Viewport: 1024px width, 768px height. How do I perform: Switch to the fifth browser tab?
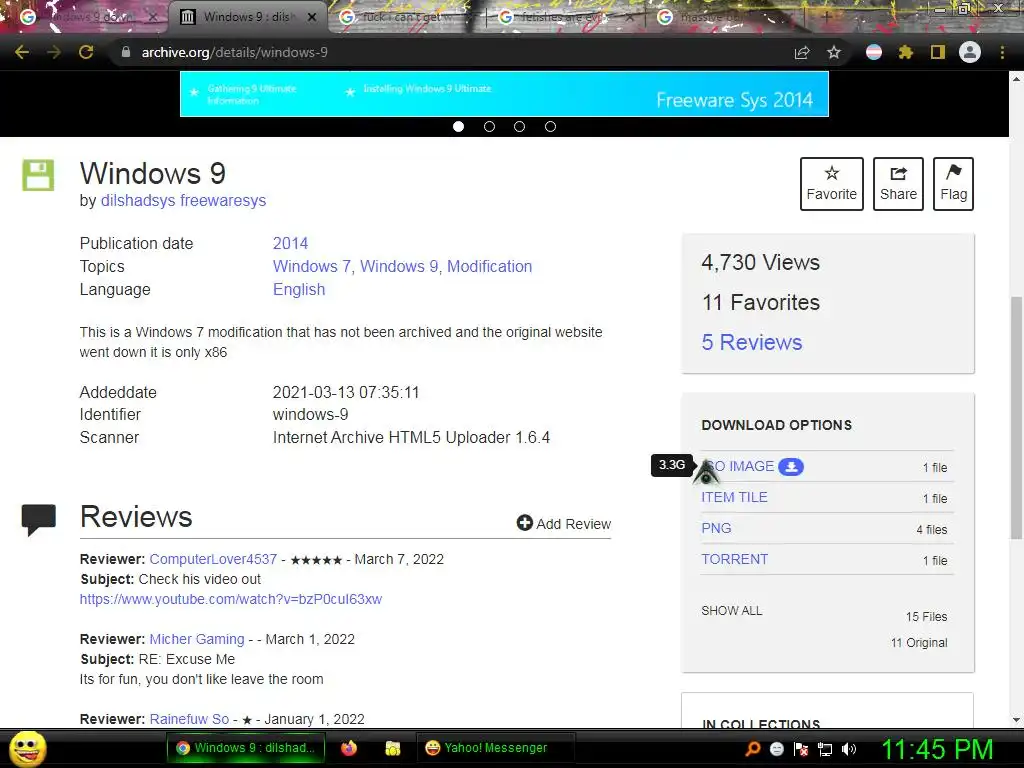point(725,17)
